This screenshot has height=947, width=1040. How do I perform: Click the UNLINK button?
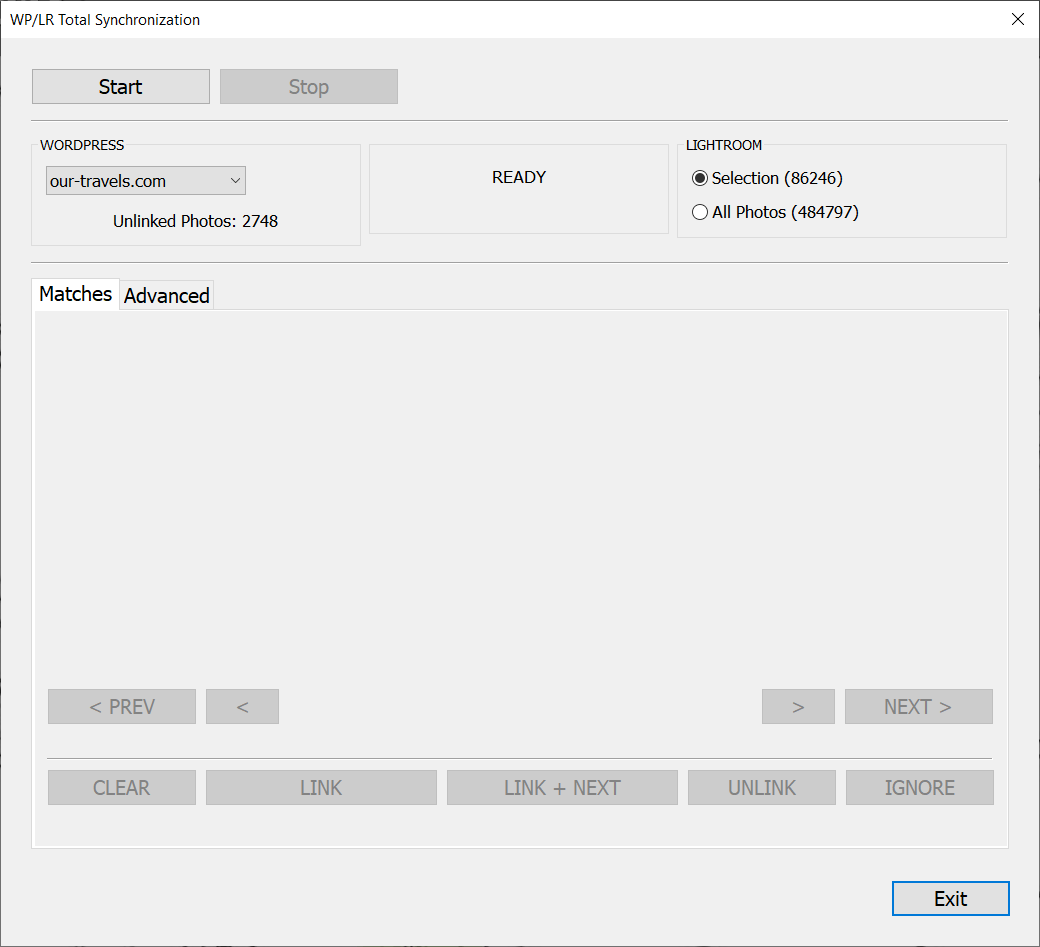(762, 788)
